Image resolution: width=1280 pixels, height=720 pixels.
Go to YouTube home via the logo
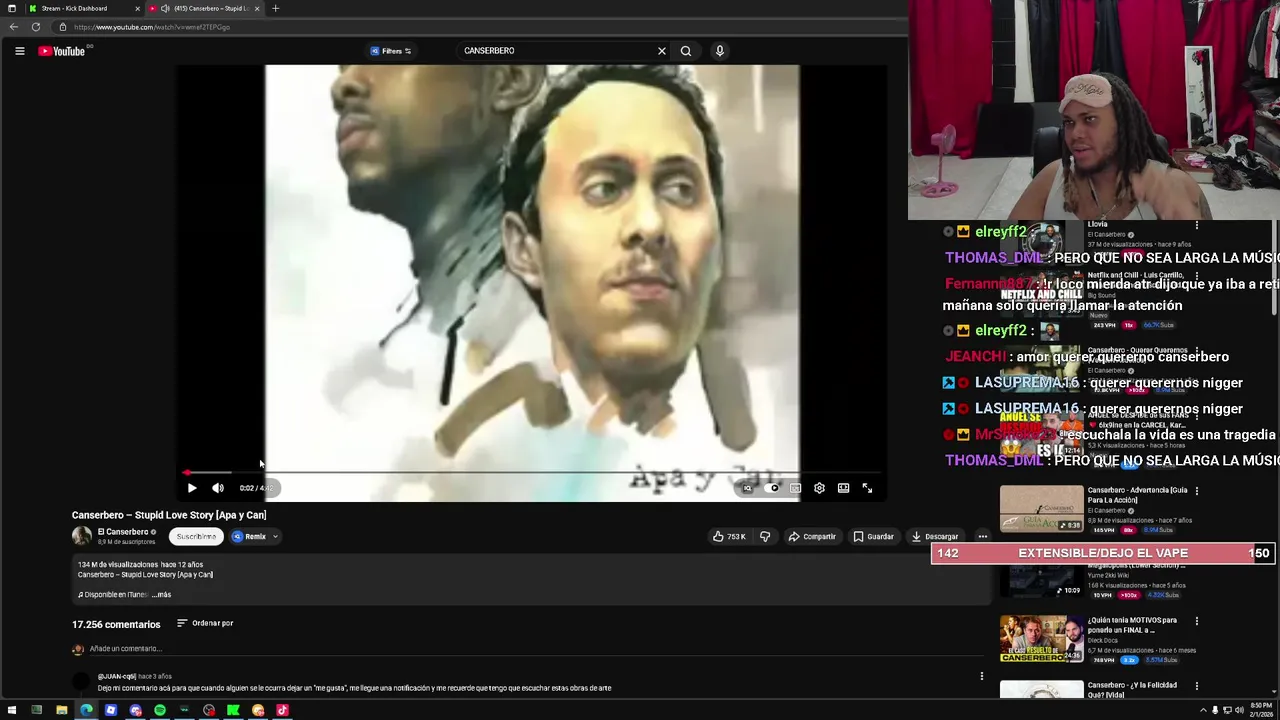pyautogui.click(x=62, y=51)
